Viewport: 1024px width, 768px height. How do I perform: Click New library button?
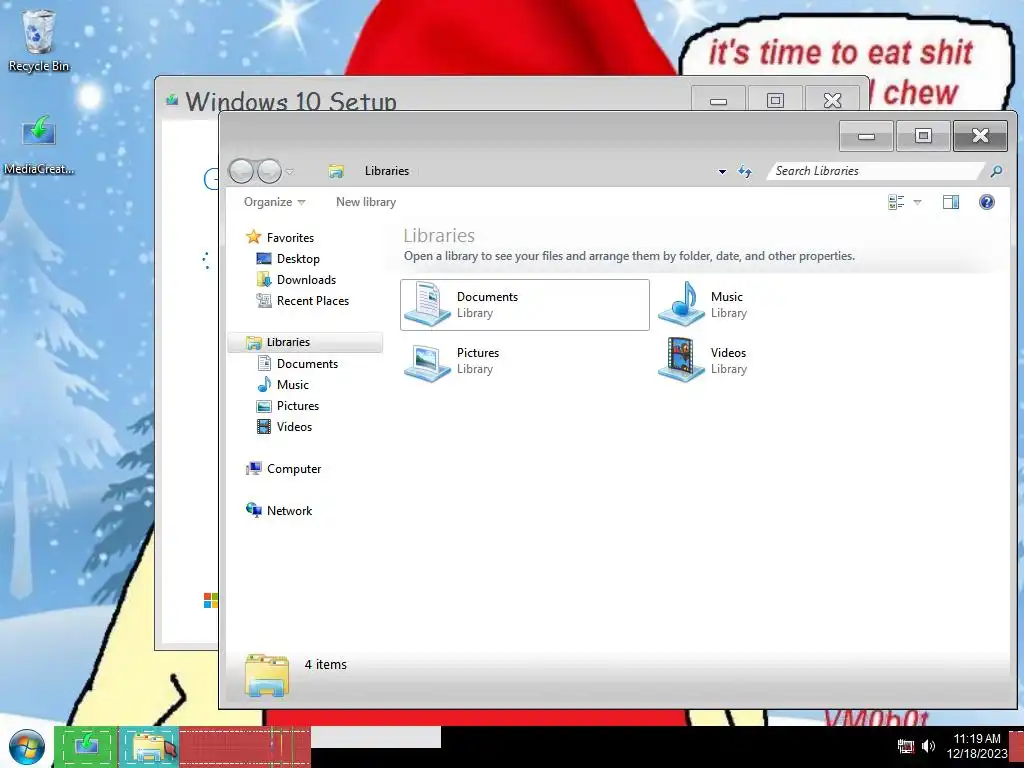[x=366, y=202]
